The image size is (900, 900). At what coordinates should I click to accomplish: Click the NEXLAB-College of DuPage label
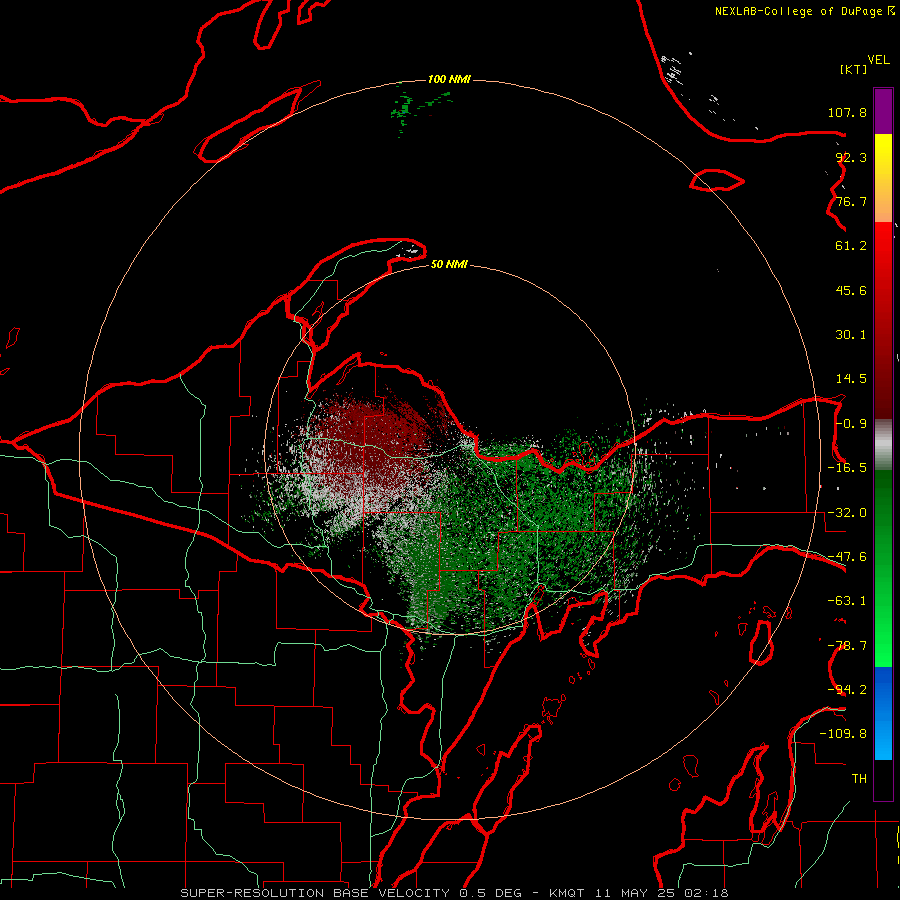[x=804, y=11]
